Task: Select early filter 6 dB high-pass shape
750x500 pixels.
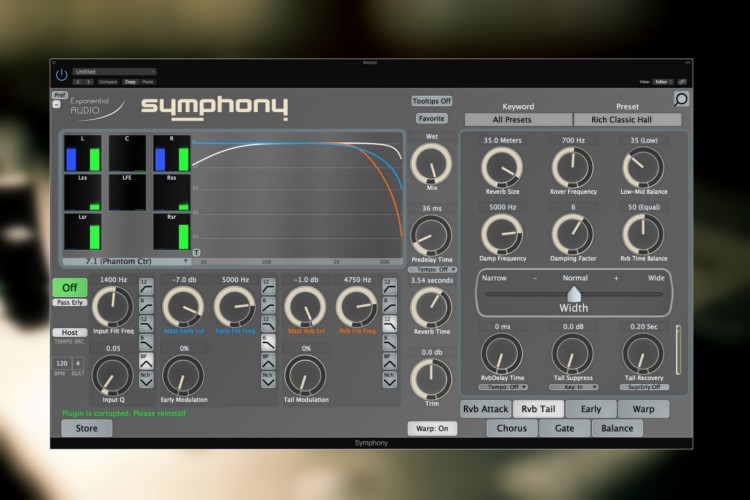Action: point(268,305)
